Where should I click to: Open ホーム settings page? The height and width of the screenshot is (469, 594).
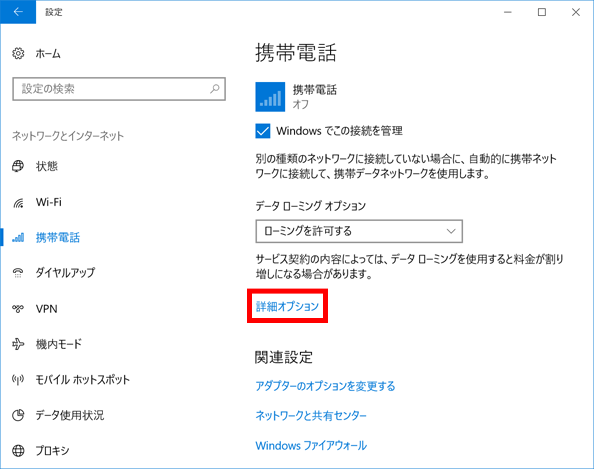[x=48, y=54]
